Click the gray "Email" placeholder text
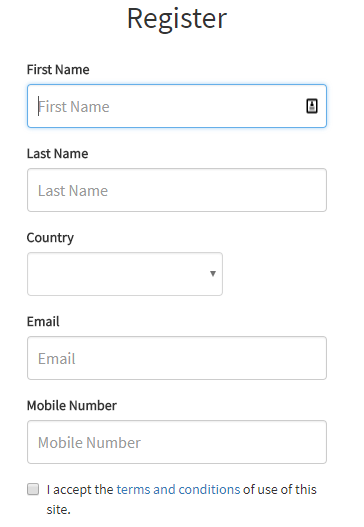The width and height of the screenshot is (364, 527). pyautogui.click(x=56, y=359)
